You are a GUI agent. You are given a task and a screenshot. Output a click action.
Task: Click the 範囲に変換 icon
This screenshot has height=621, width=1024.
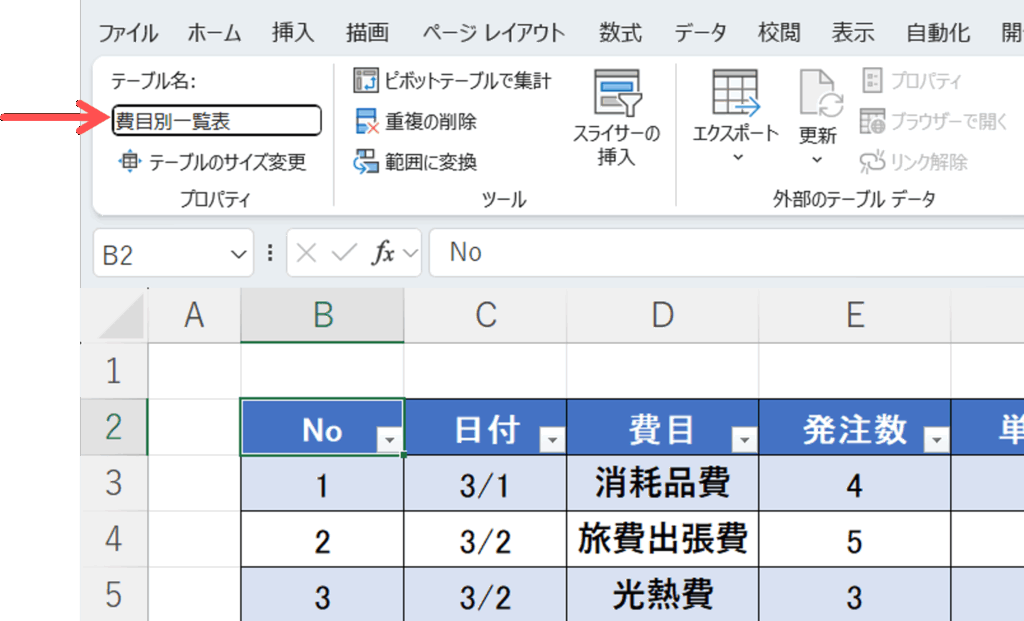366,162
